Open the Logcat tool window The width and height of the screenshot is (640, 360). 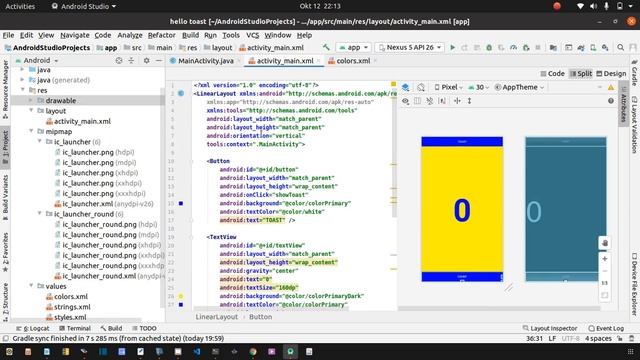pos(33,328)
